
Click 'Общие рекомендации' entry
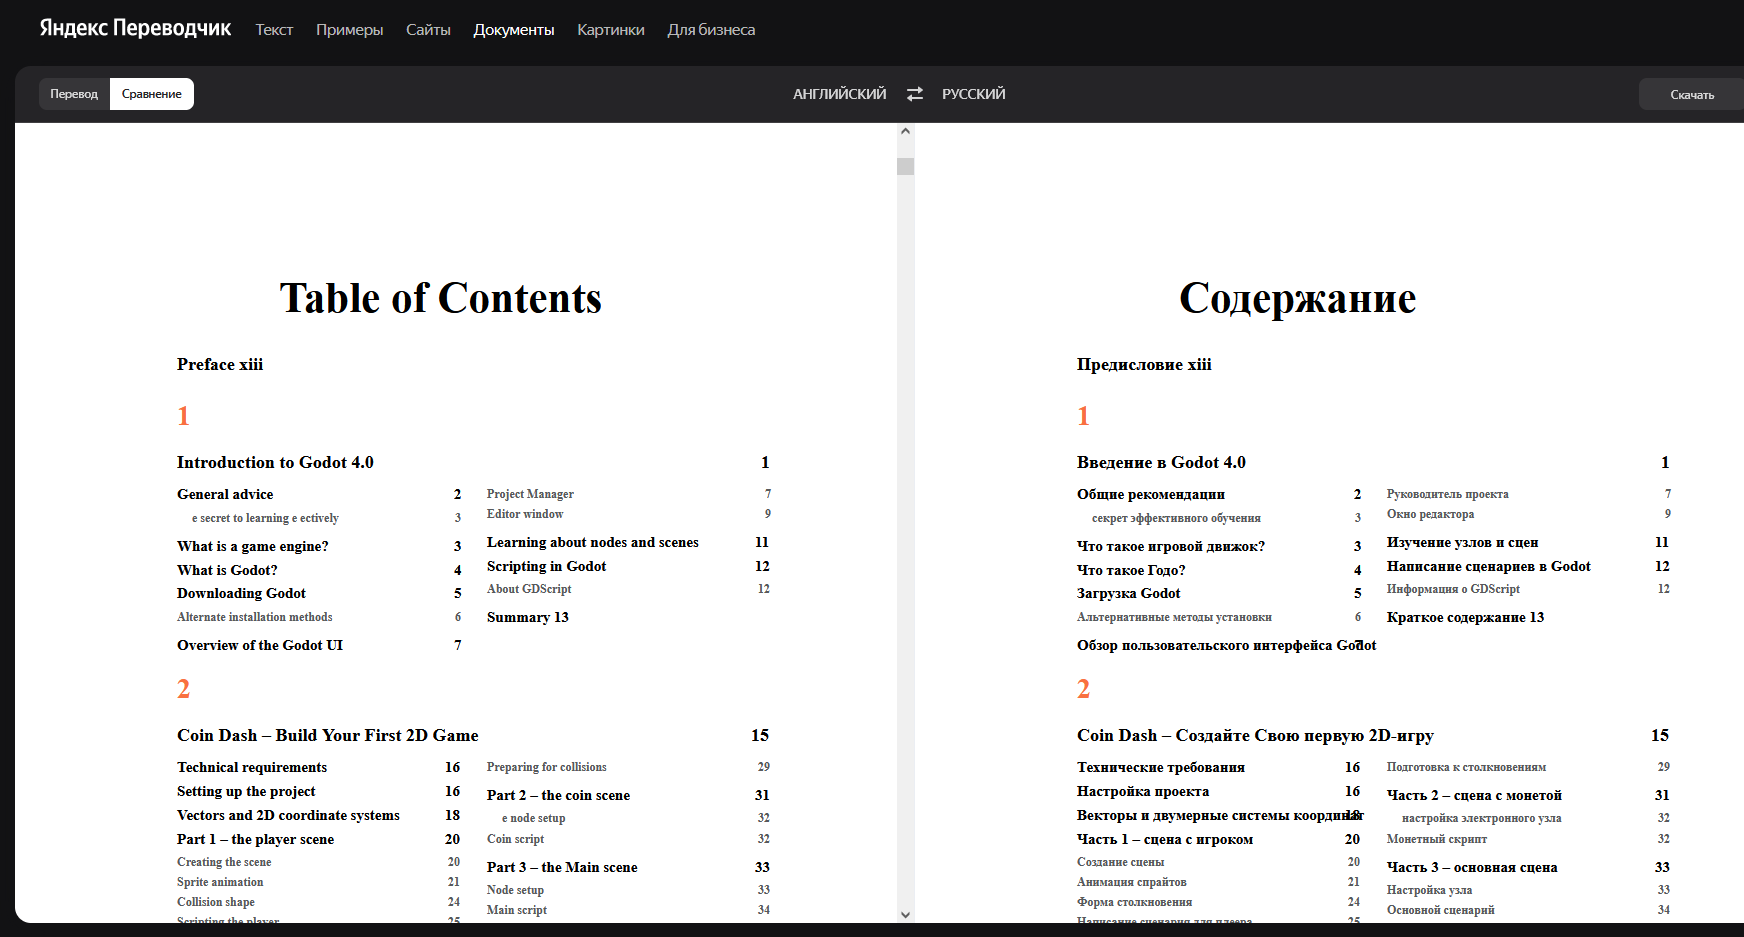tap(1151, 494)
